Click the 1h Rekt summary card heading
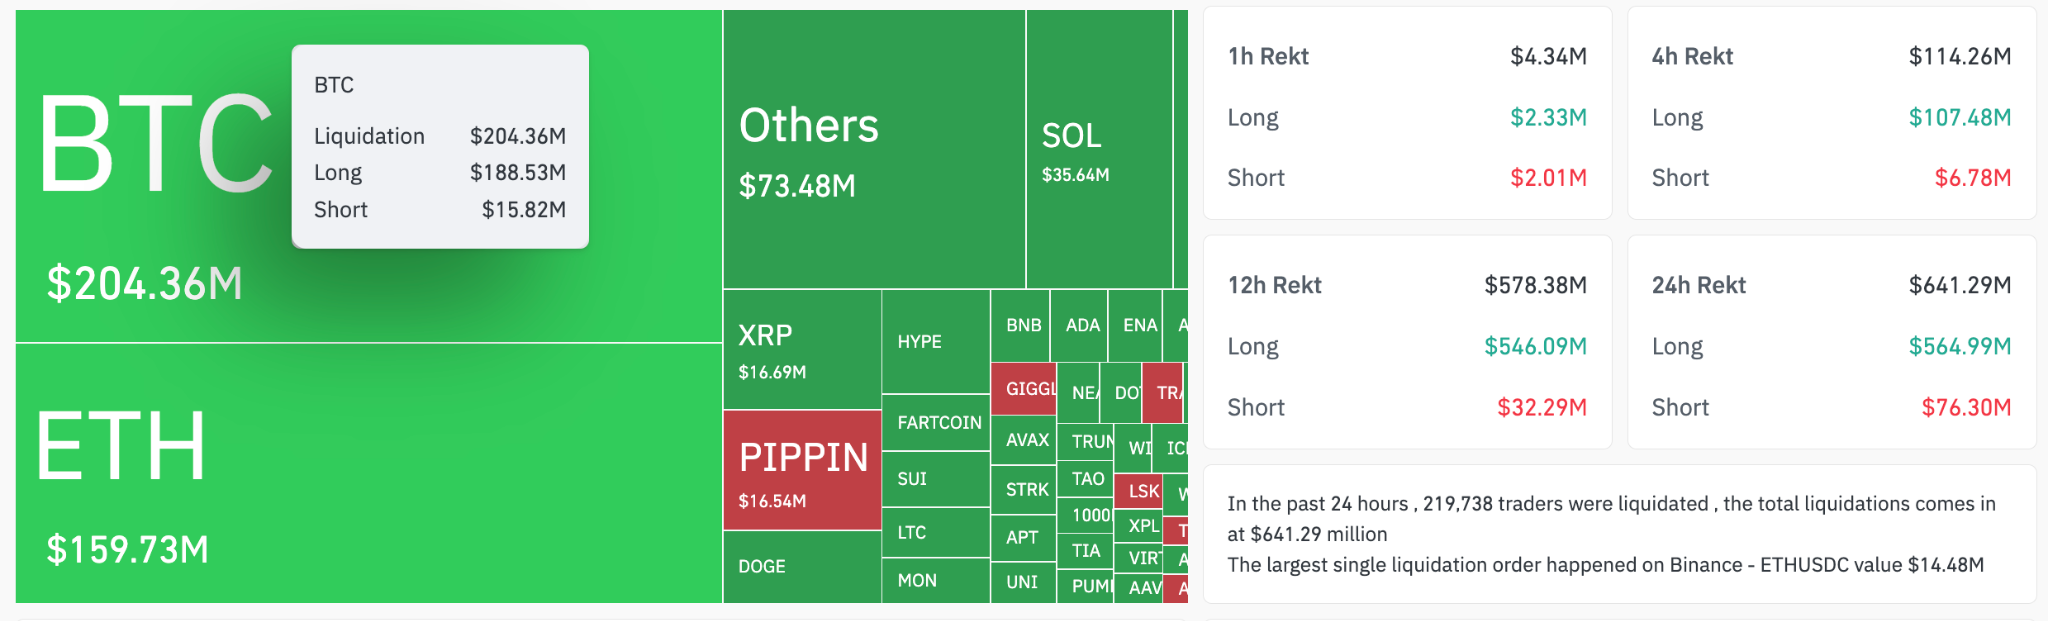 click(1268, 57)
